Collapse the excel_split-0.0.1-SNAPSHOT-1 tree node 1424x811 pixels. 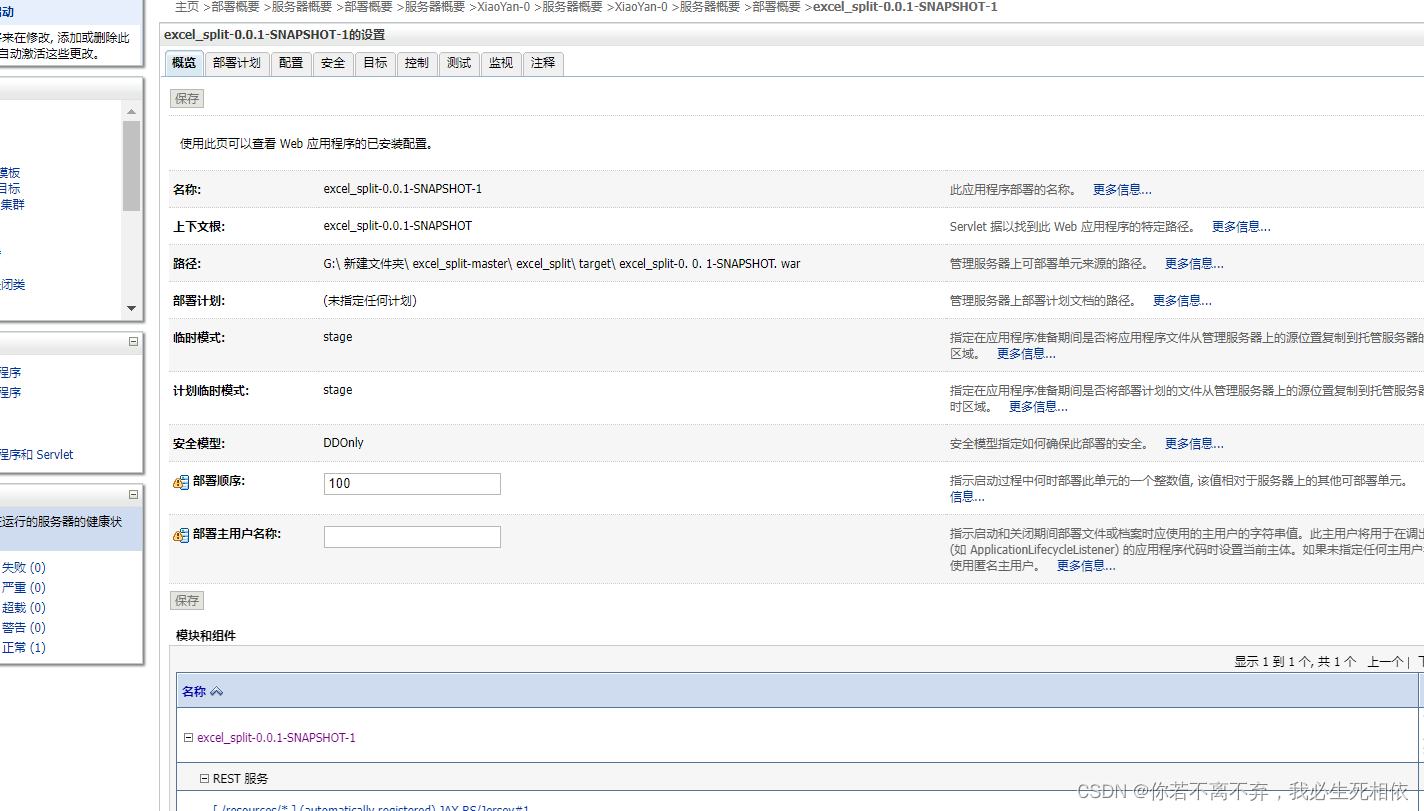188,738
